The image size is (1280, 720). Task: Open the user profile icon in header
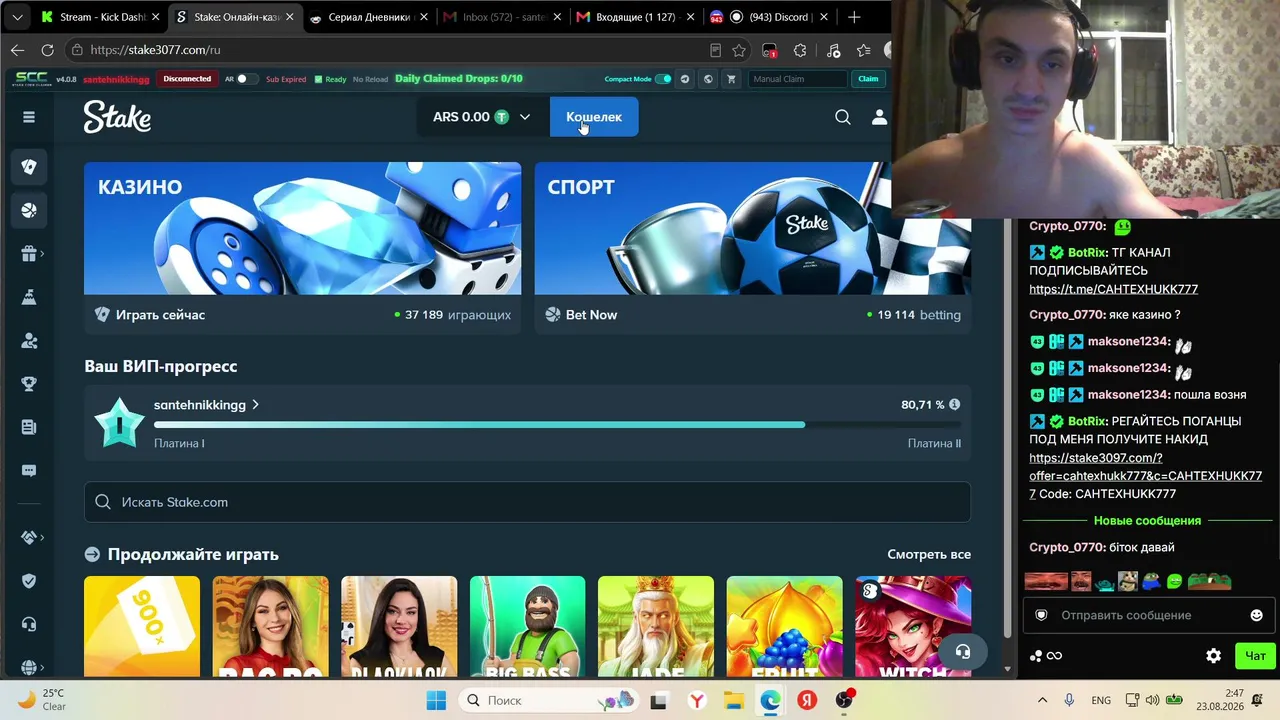879,117
